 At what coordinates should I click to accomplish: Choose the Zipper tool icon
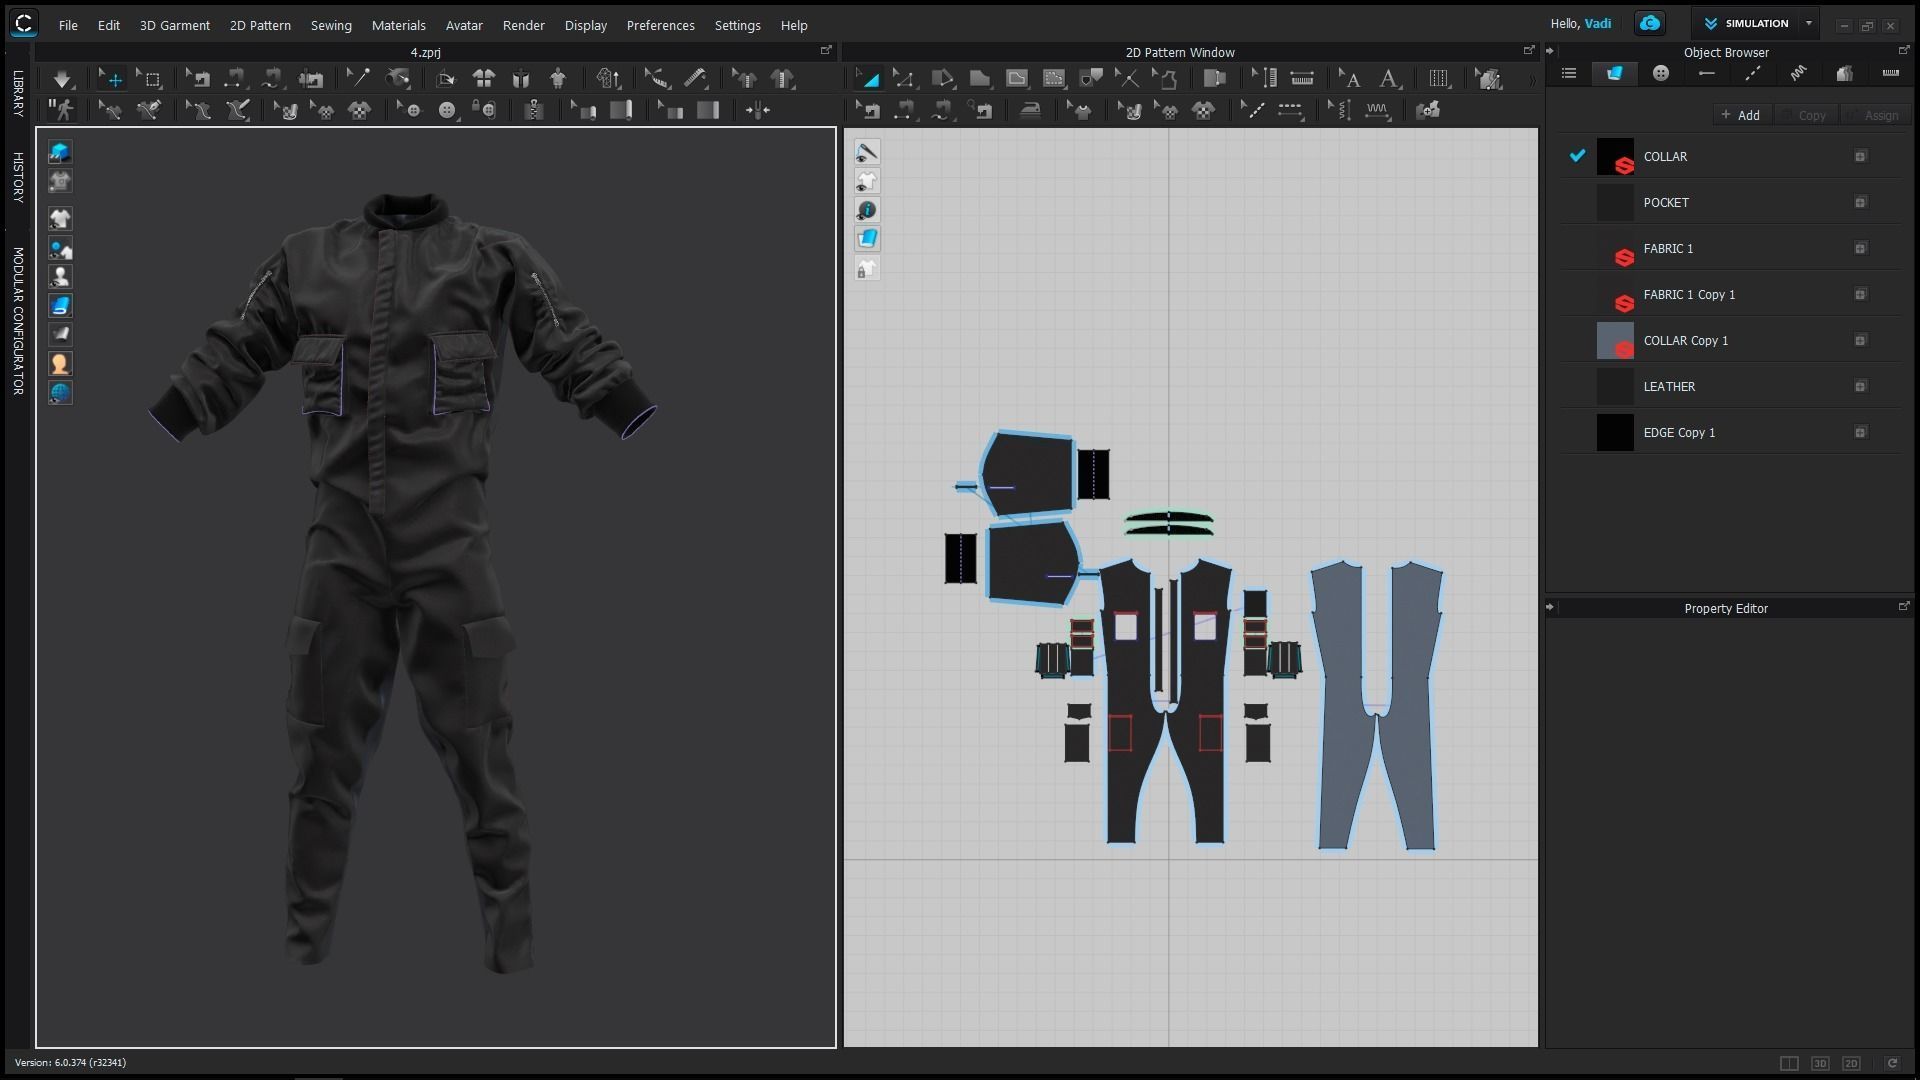[534, 111]
